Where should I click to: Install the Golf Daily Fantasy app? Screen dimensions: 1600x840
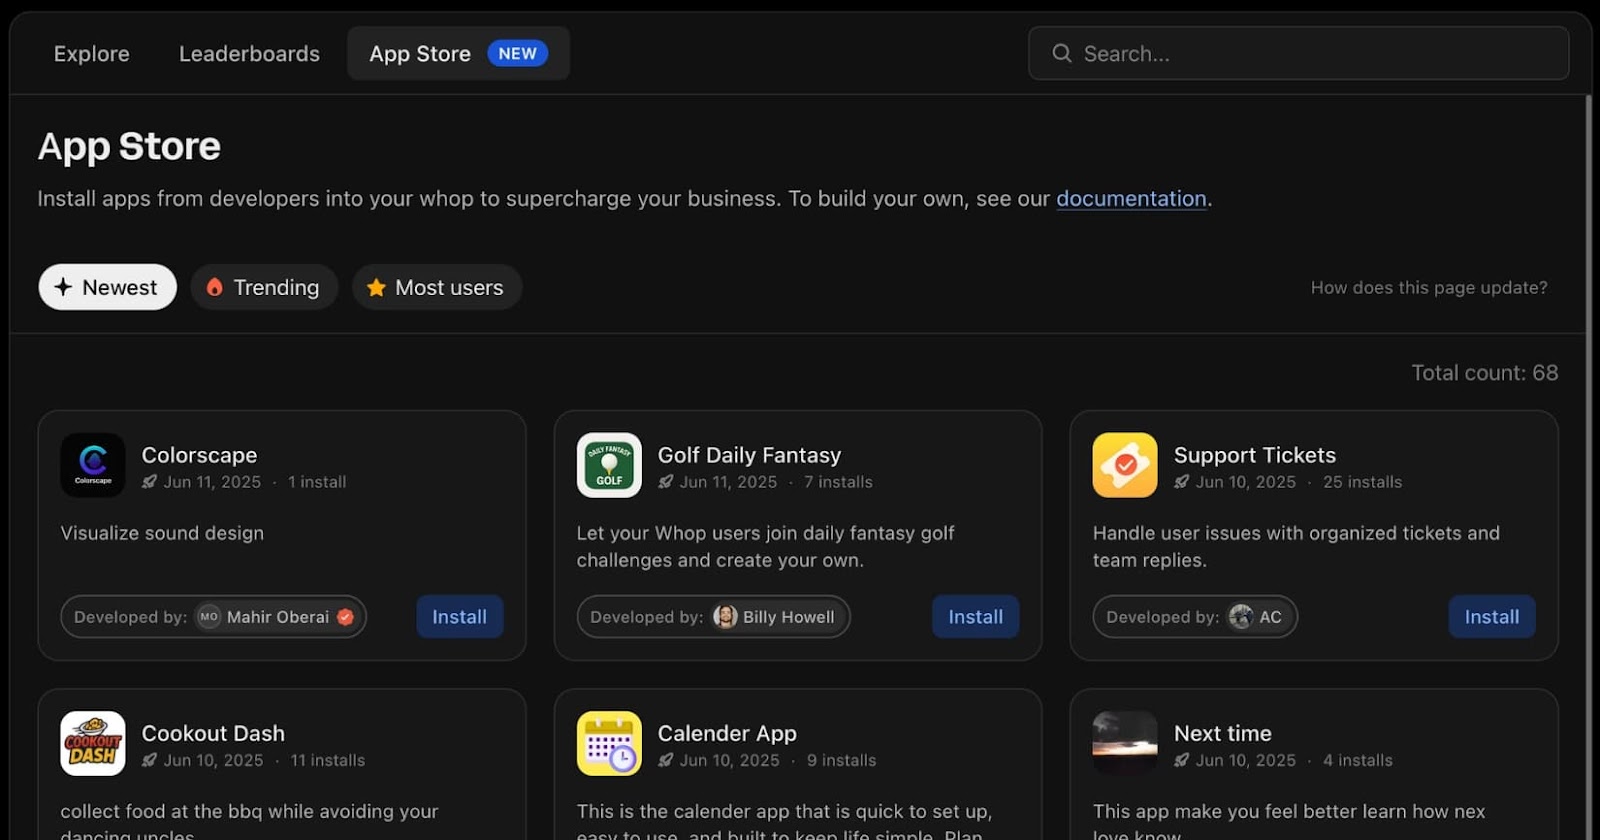click(x=975, y=617)
